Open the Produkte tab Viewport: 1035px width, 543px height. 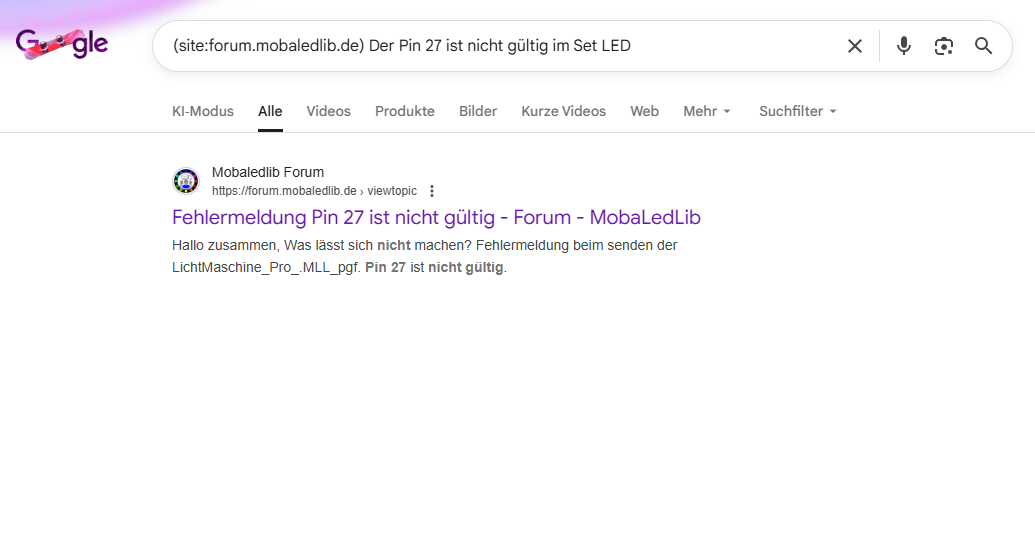point(404,111)
